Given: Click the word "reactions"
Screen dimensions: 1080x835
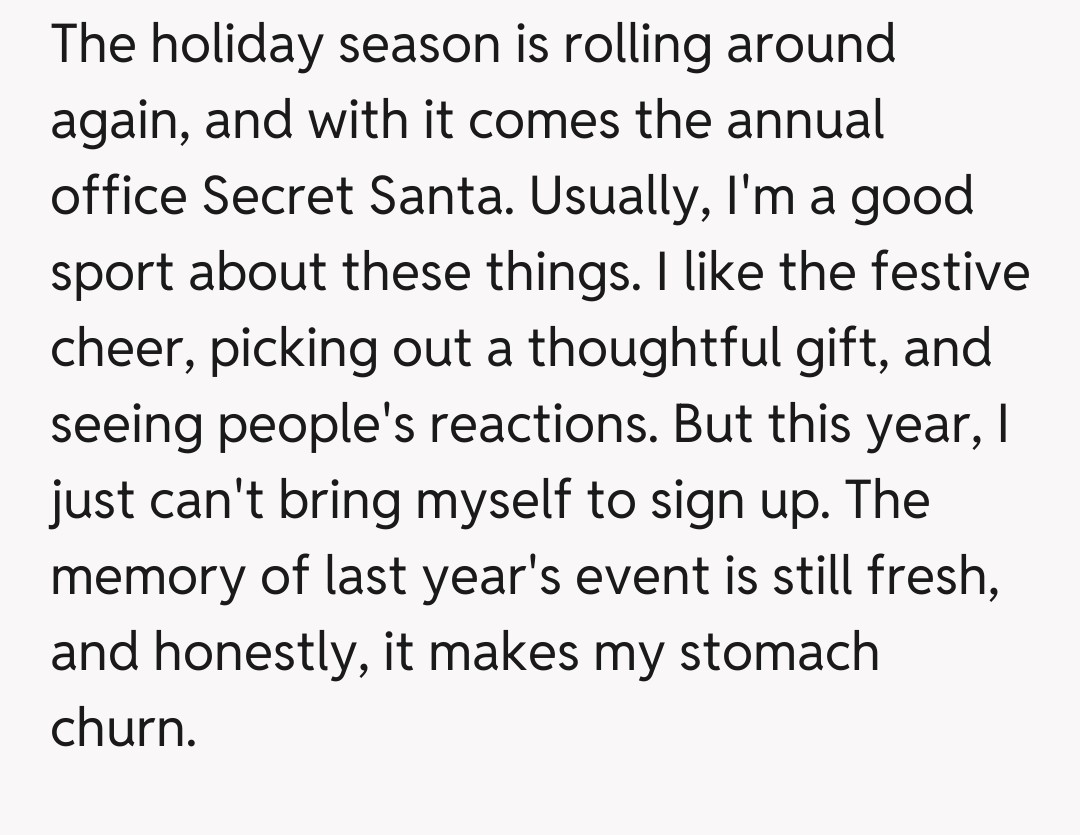Looking at the screenshot, I should point(542,425).
